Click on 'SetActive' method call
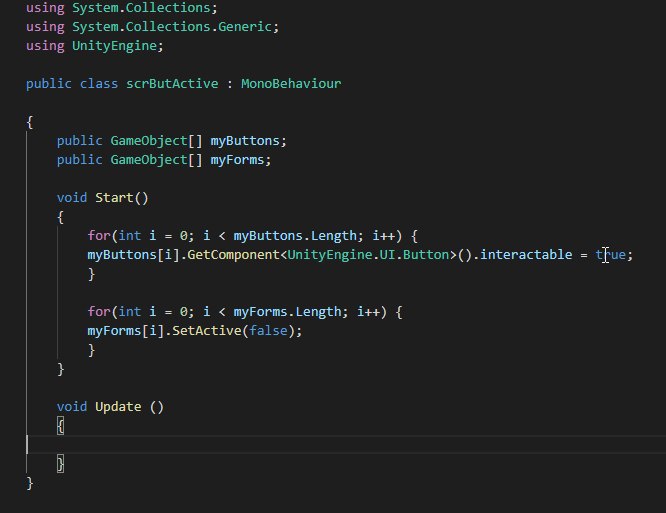This screenshot has width=666, height=513. (207, 331)
